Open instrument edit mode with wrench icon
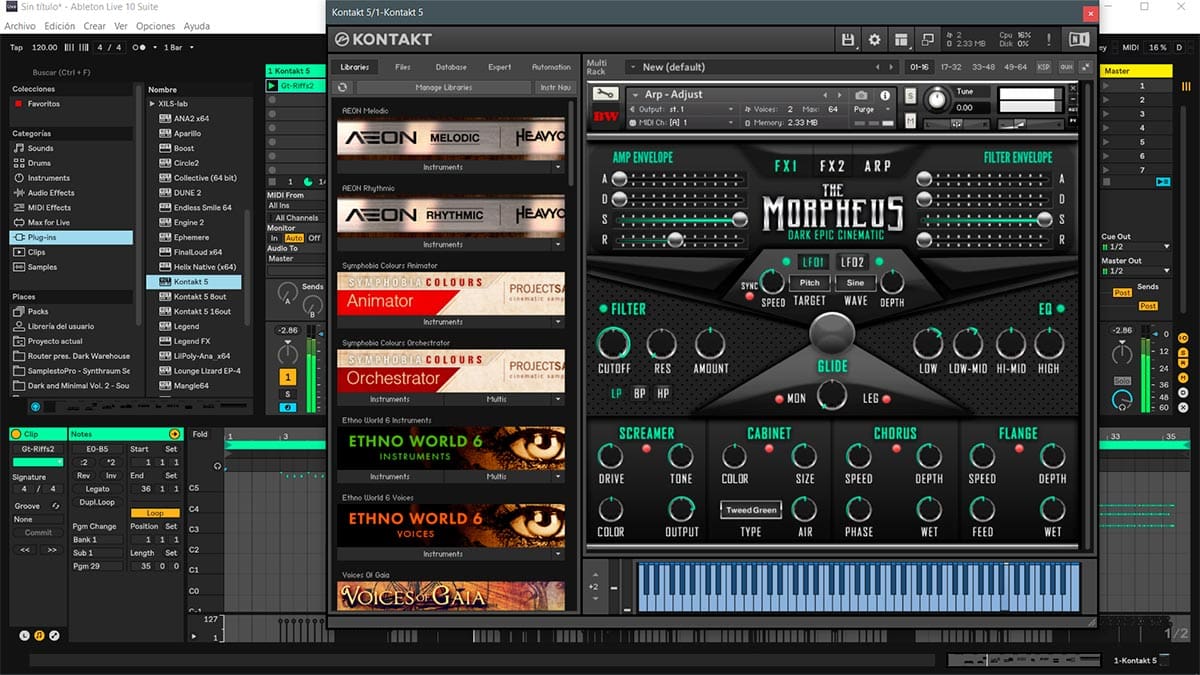Viewport: 1200px width, 675px height. coord(606,94)
